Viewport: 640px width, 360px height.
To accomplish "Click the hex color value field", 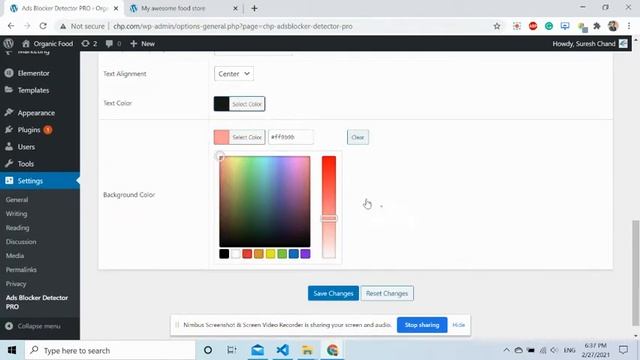I will click(291, 137).
